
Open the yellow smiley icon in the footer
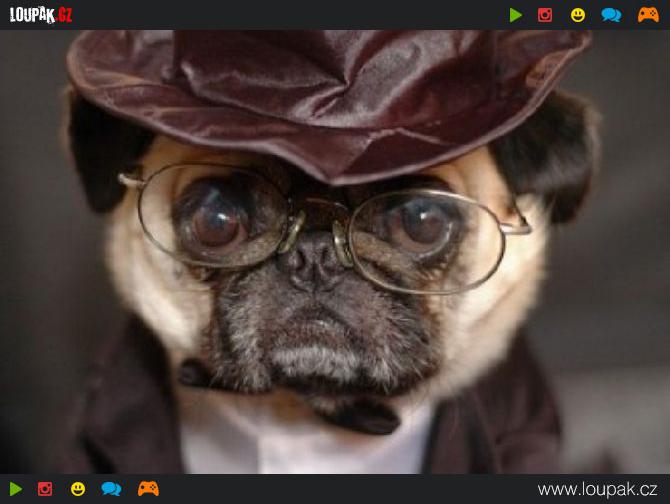[78, 489]
